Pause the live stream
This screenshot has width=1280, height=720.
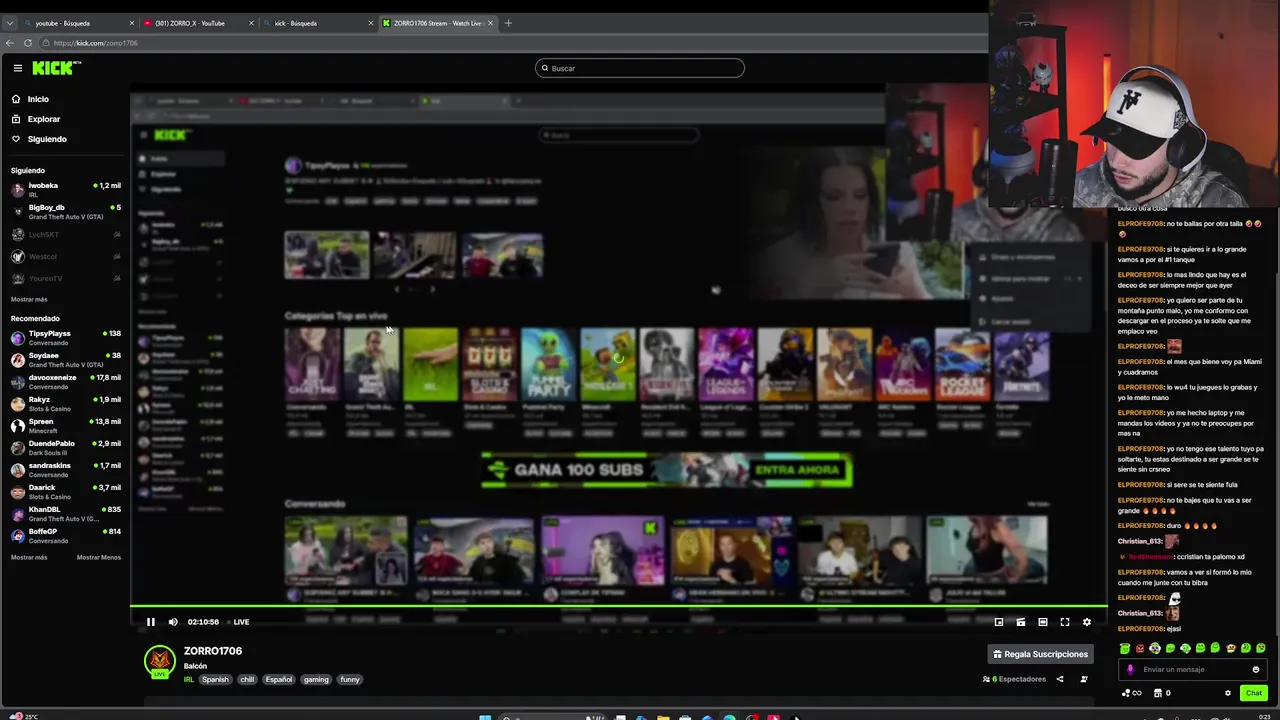(x=151, y=622)
